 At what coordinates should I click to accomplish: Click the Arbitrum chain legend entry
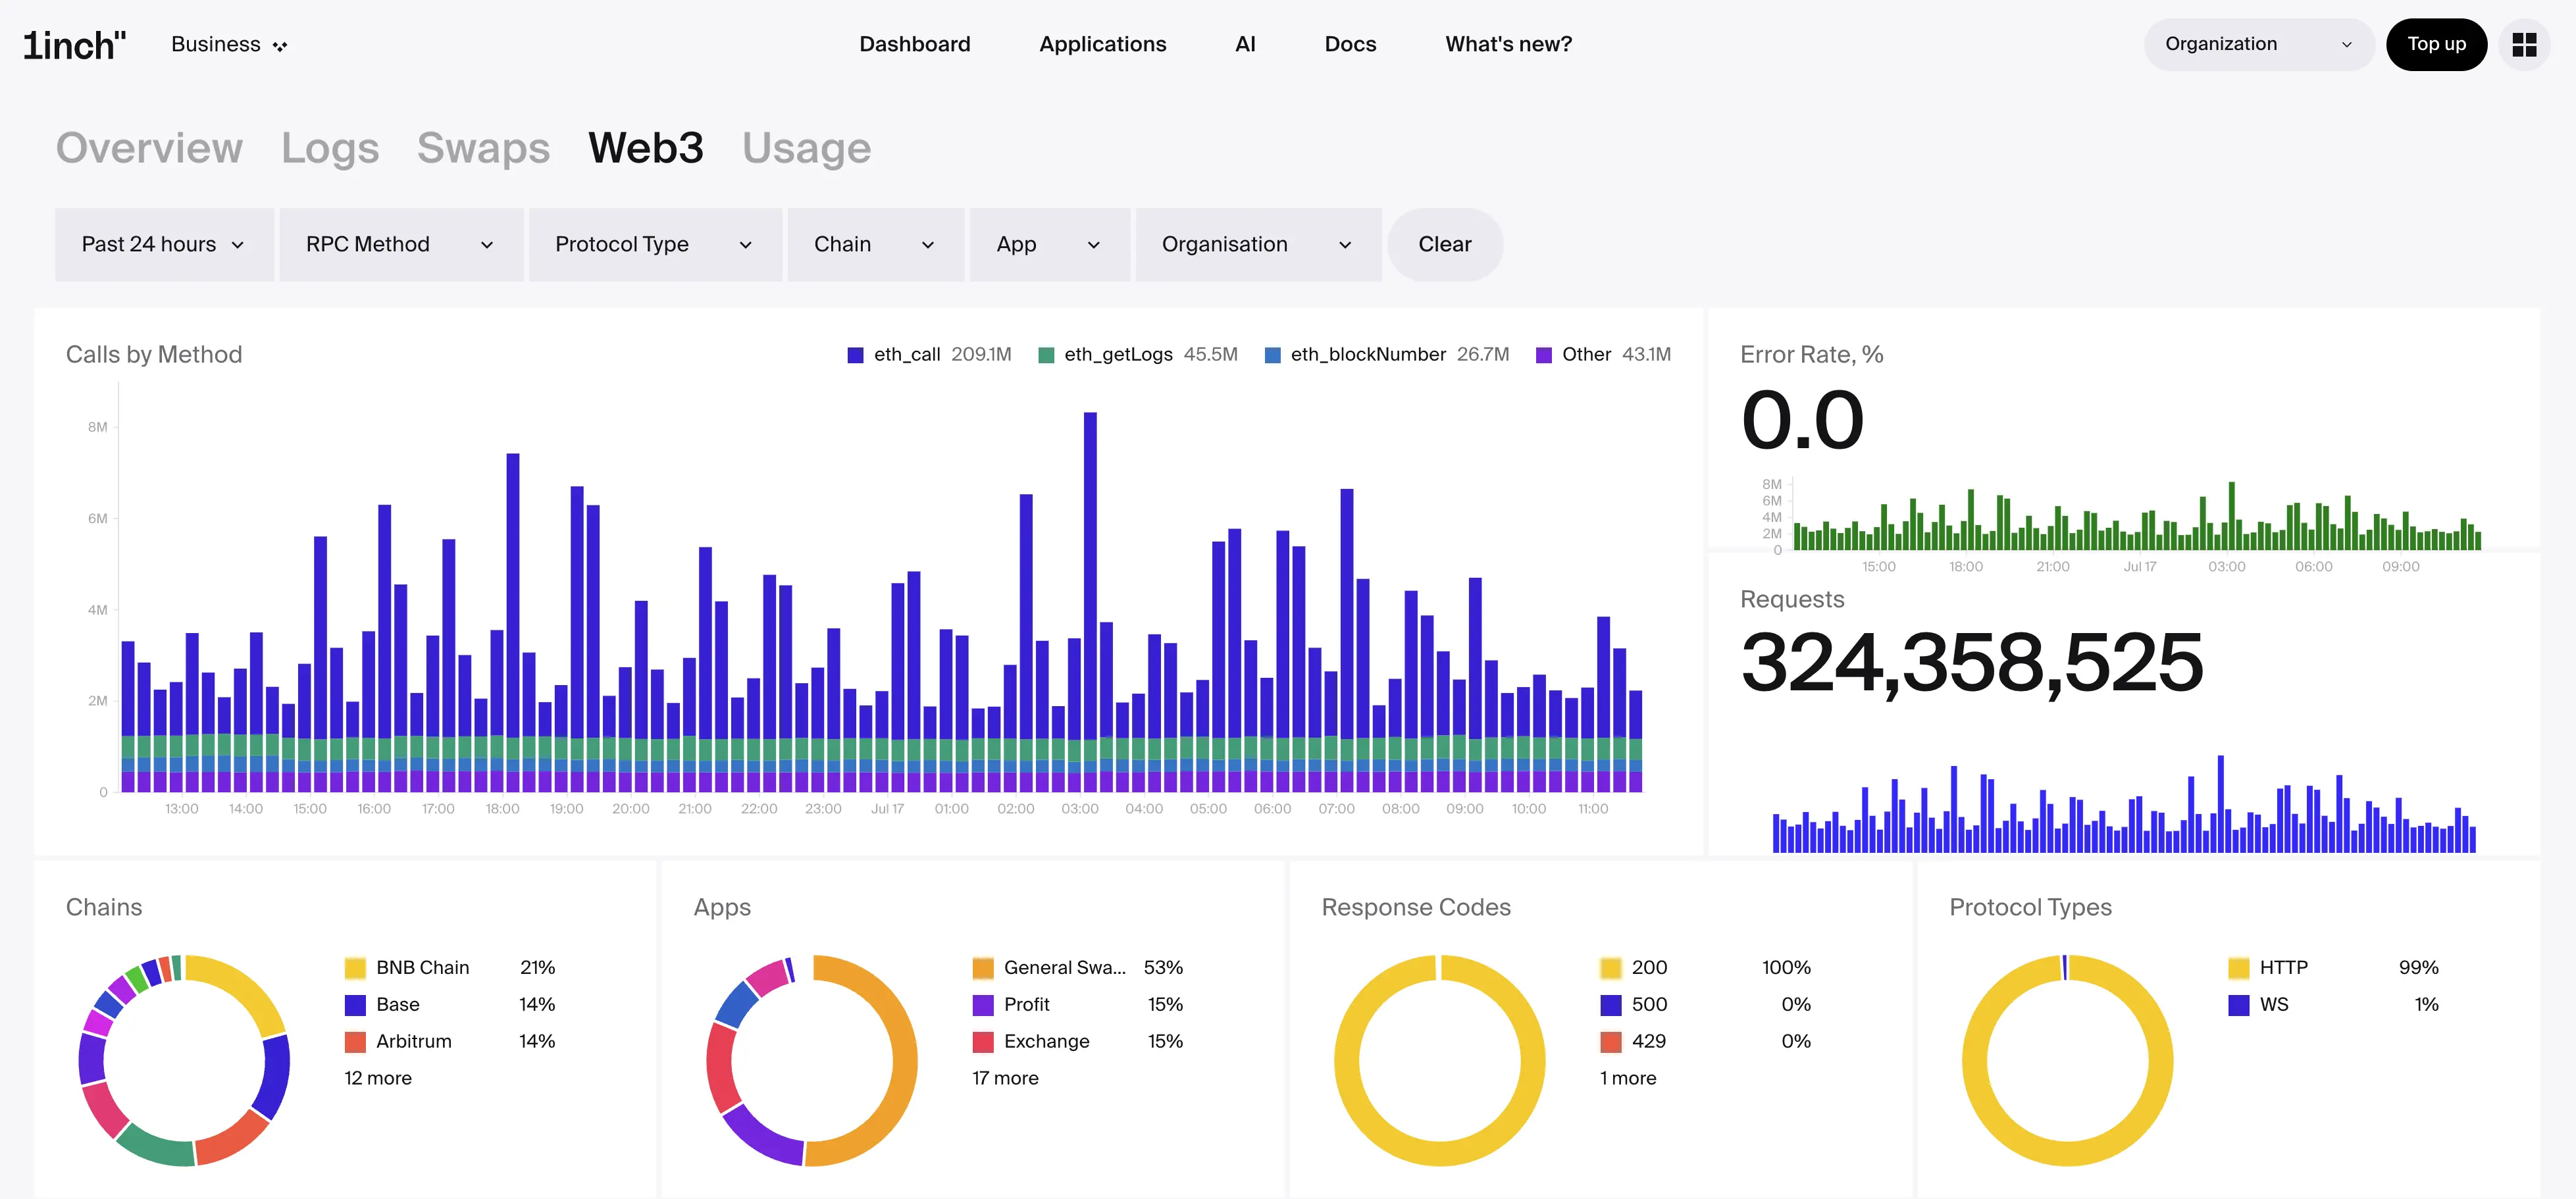click(449, 1041)
